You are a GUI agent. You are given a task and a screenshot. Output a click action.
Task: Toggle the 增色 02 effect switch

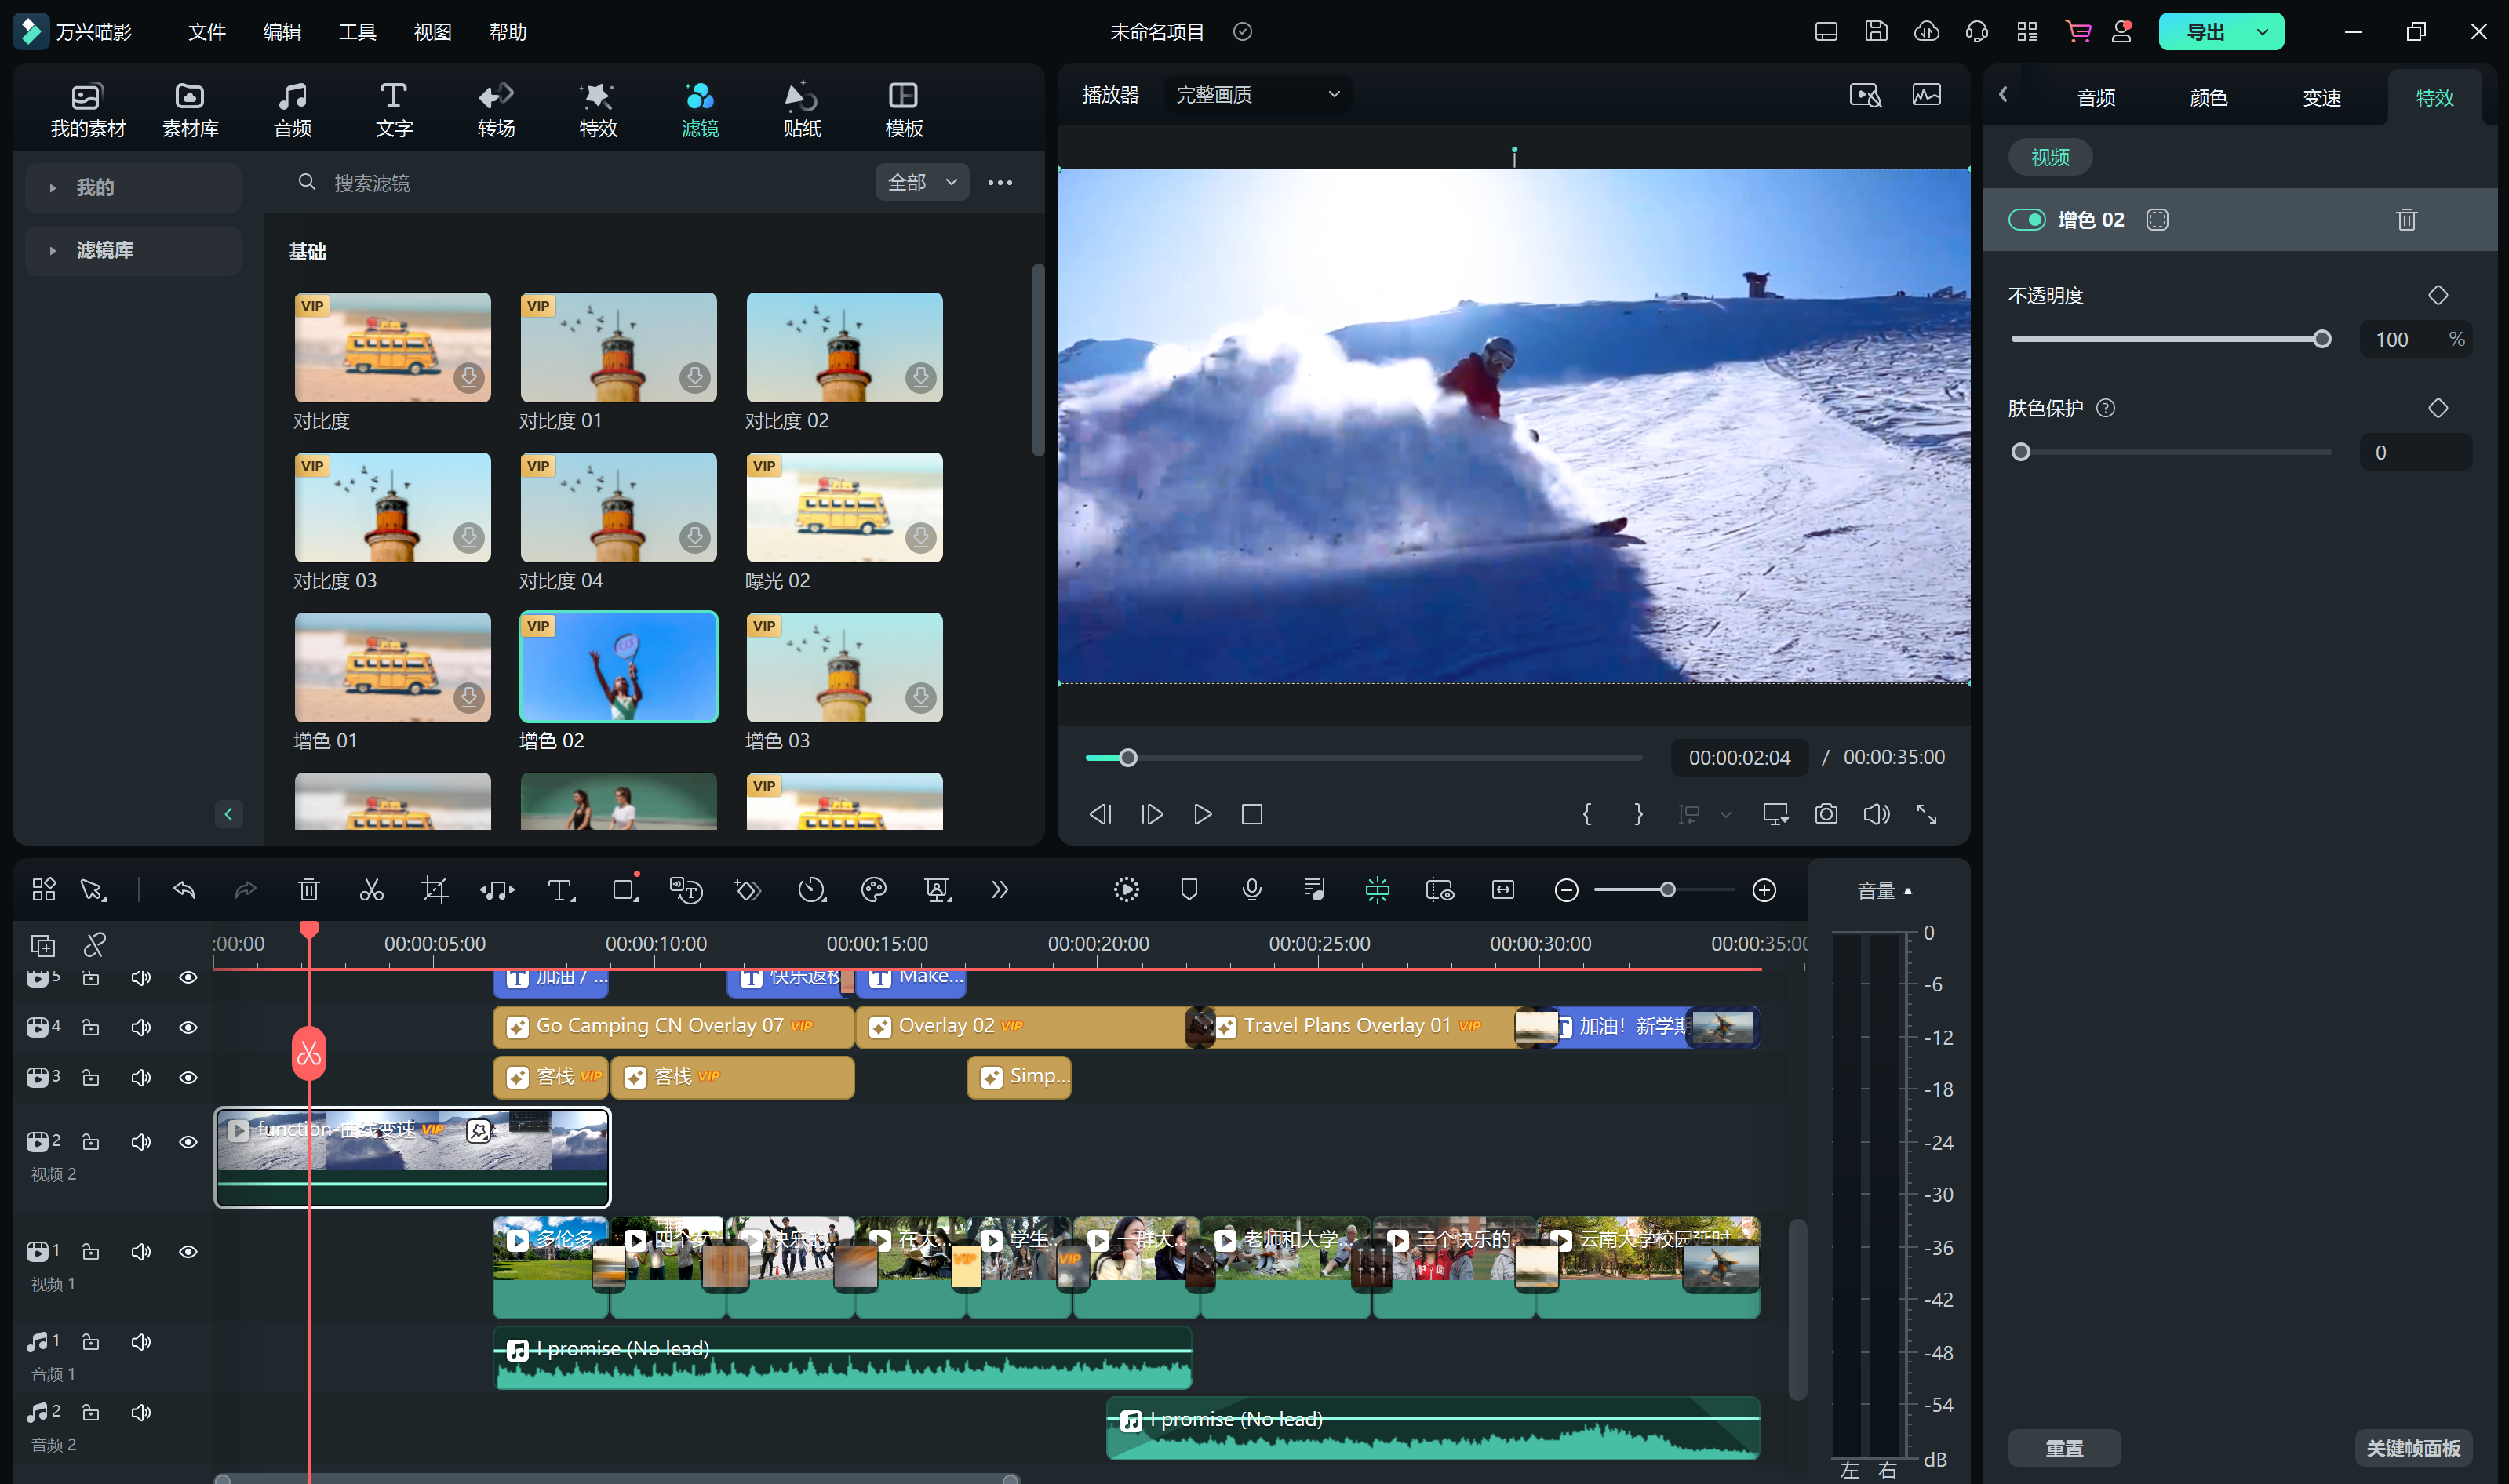pyautogui.click(x=2027, y=220)
